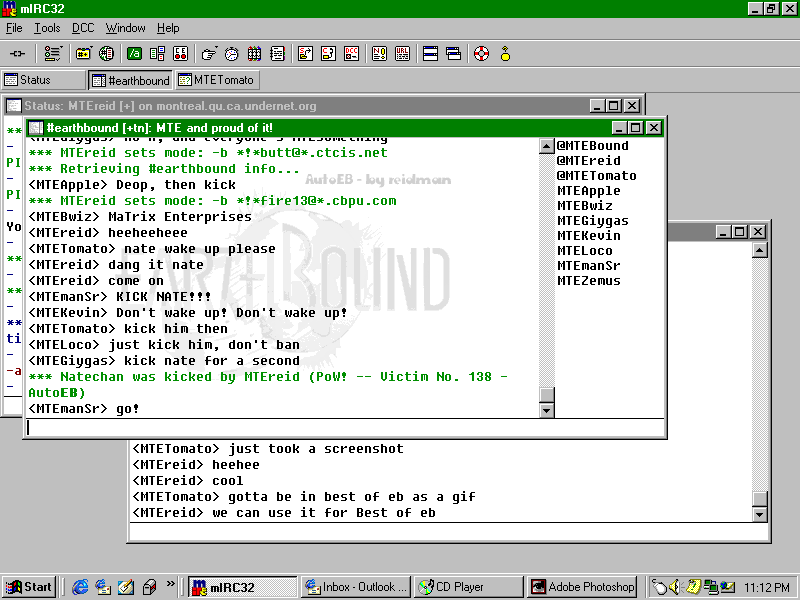Open the URL list toolbar icon

click(403, 54)
